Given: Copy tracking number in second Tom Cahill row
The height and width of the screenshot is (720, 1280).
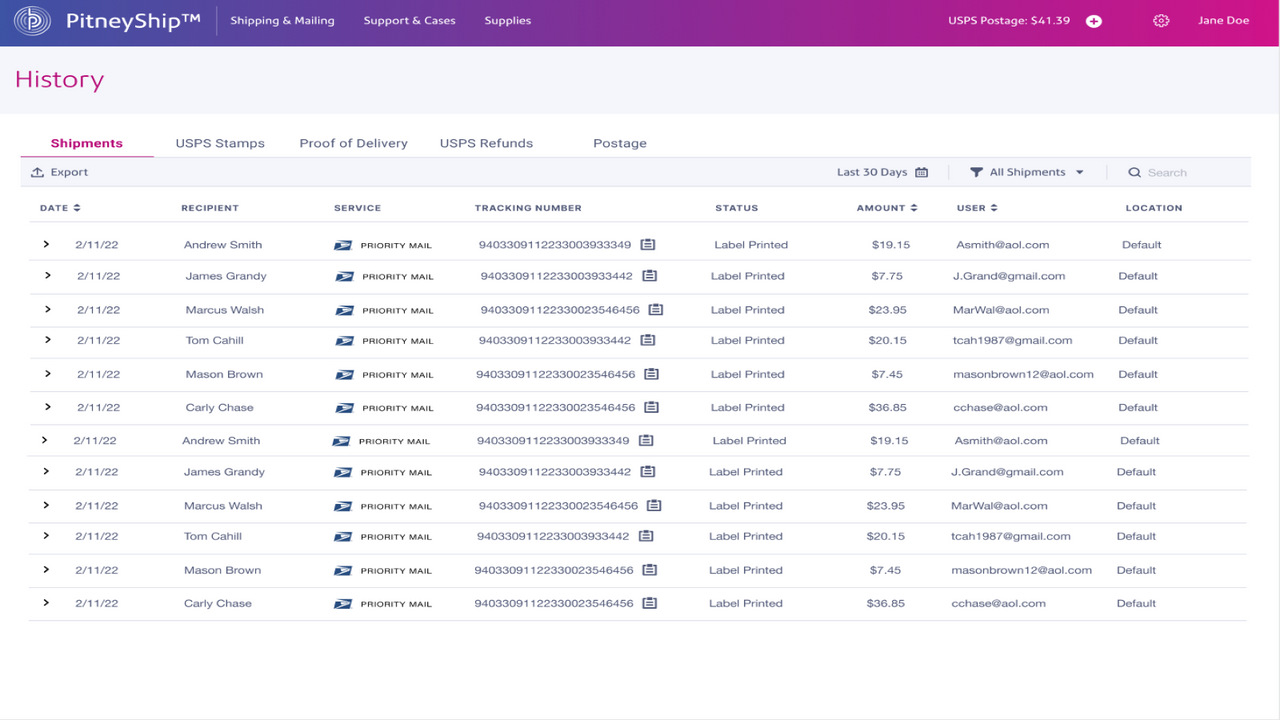Looking at the screenshot, I should pos(646,536).
